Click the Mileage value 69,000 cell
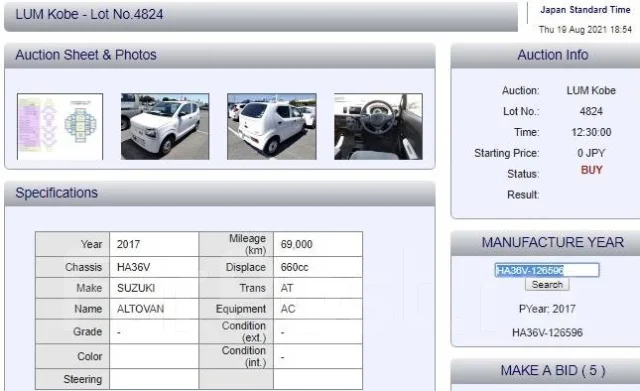 318,244
